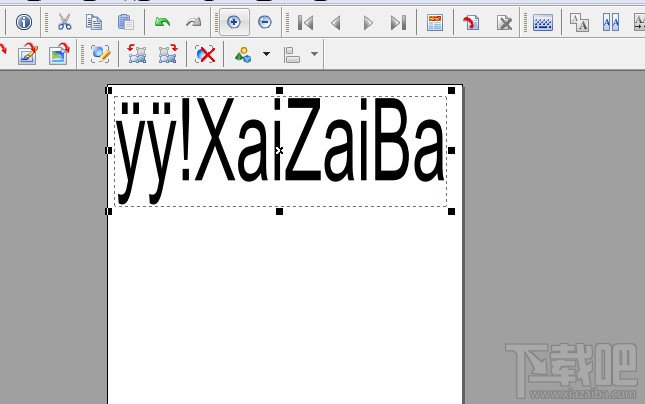645x404 pixels.
Task: Undo with the green arrow
Action: (x=162, y=22)
